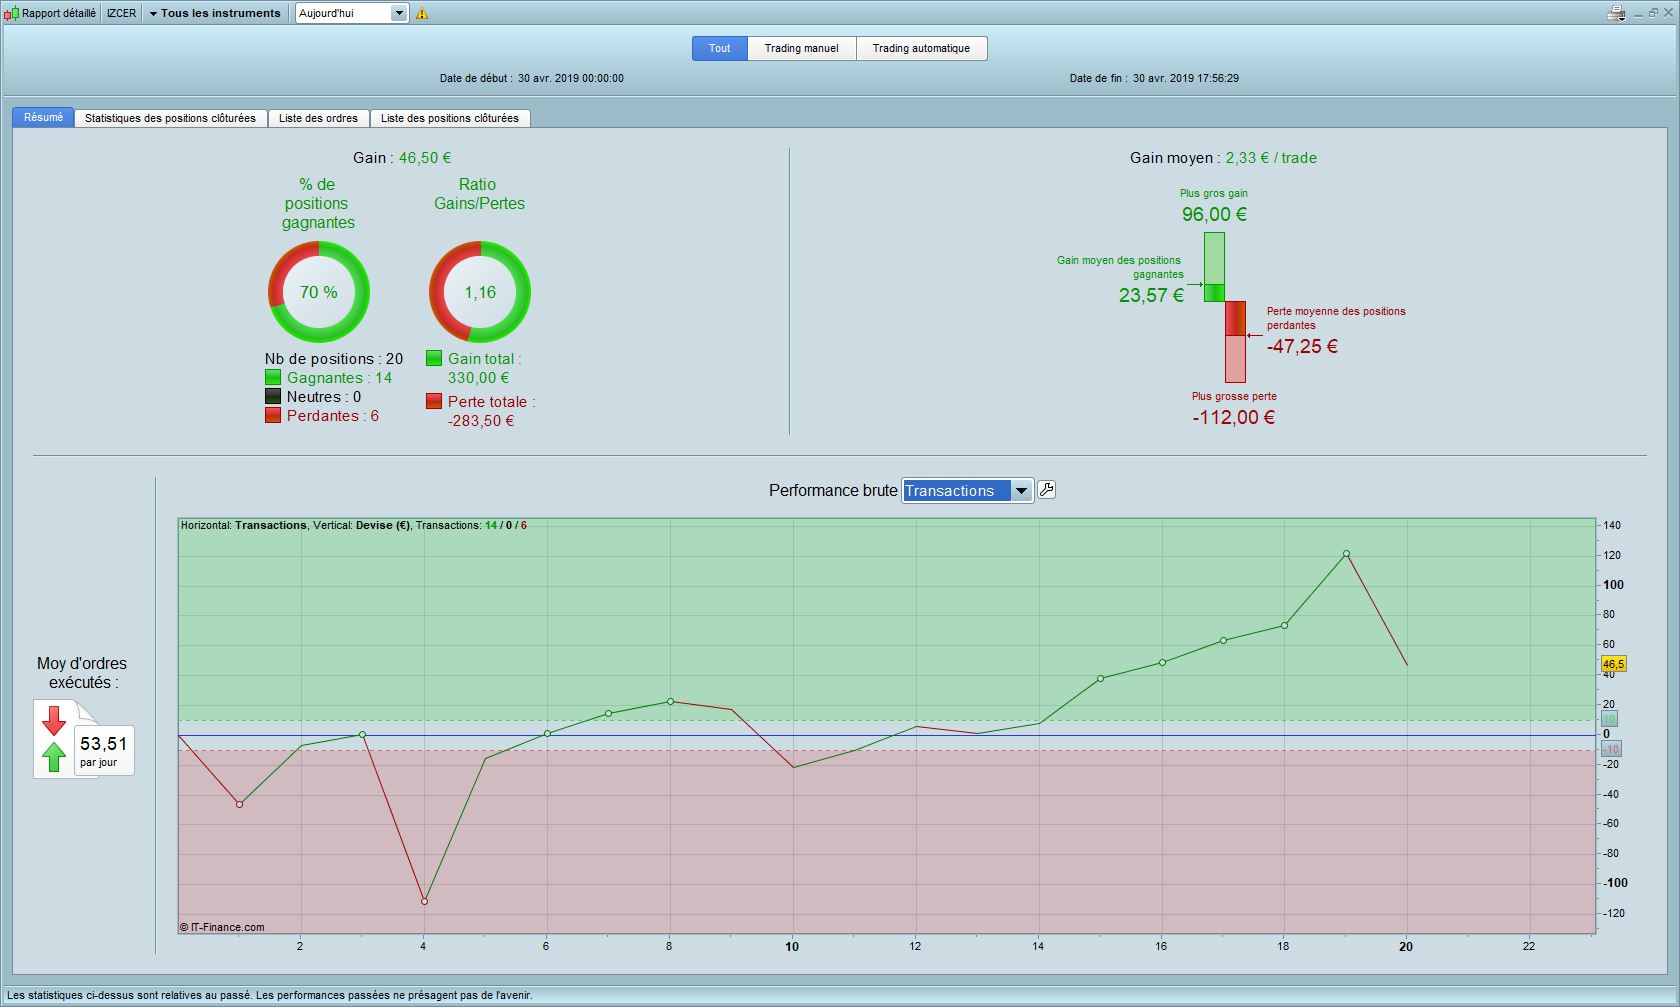Open the Liste des ordres tab
The height and width of the screenshot is (1007, 1680).
click(x=318, y=118)
